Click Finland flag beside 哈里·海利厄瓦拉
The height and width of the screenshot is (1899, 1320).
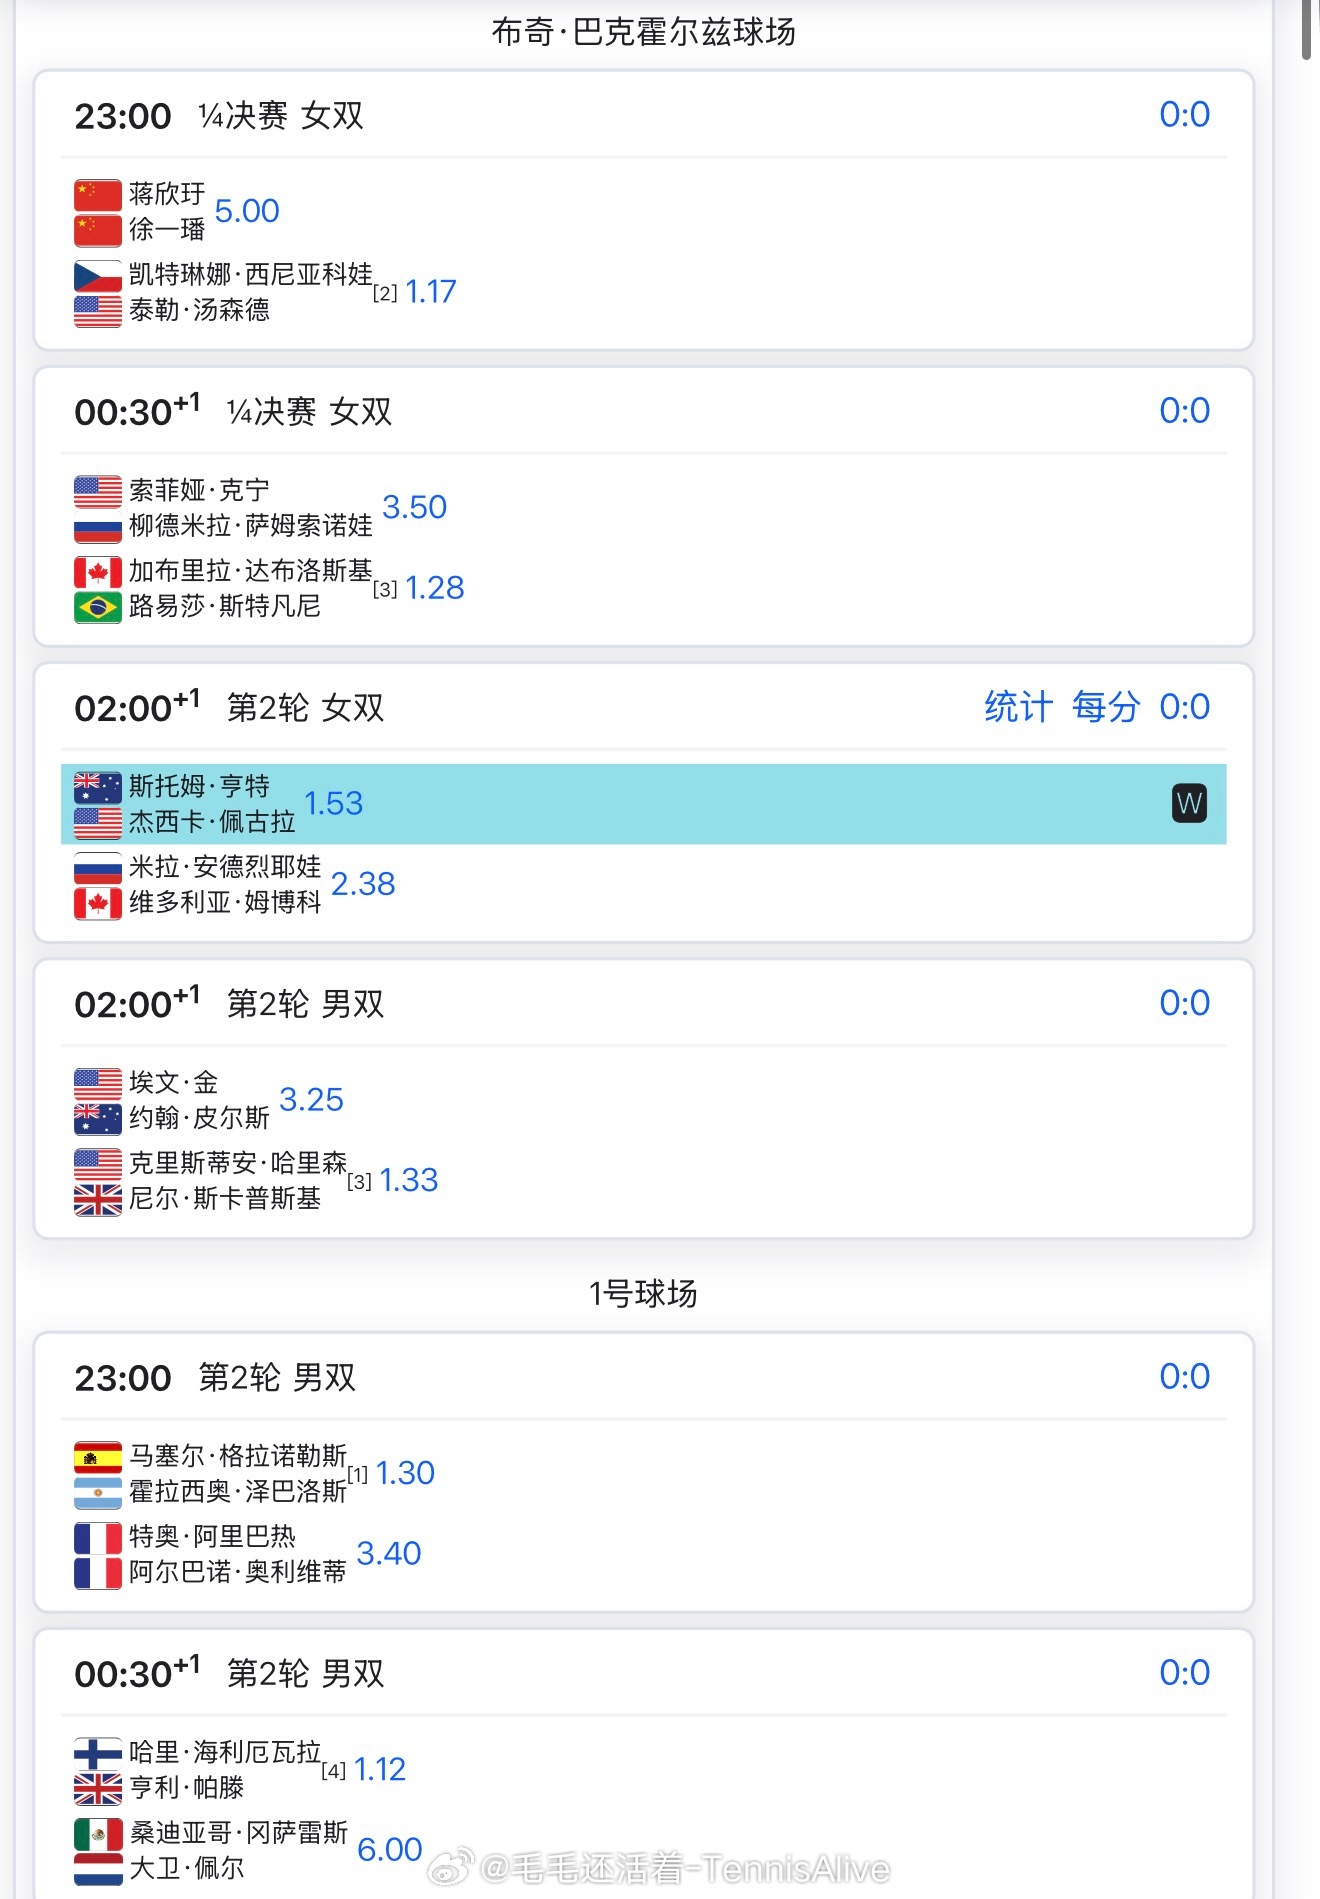(x=97, y=1752)
